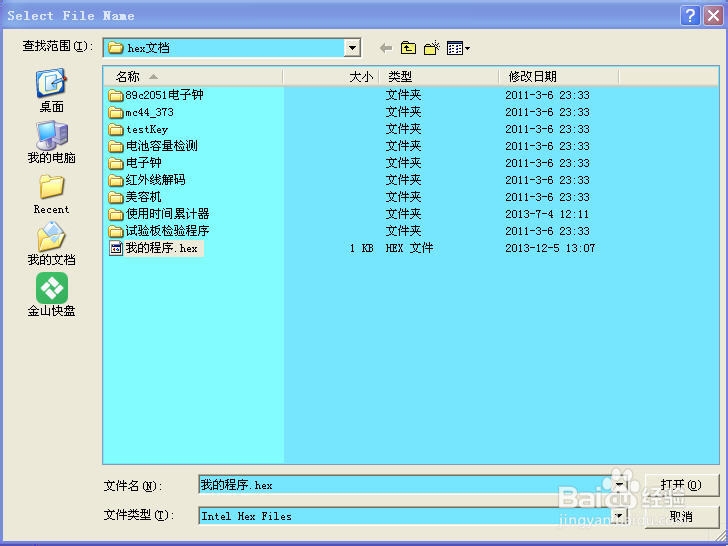This screenshot has height=546, width=728.
Task: Click the 89c2051电子钟 folder icon
Action: (x=116, y=96)
